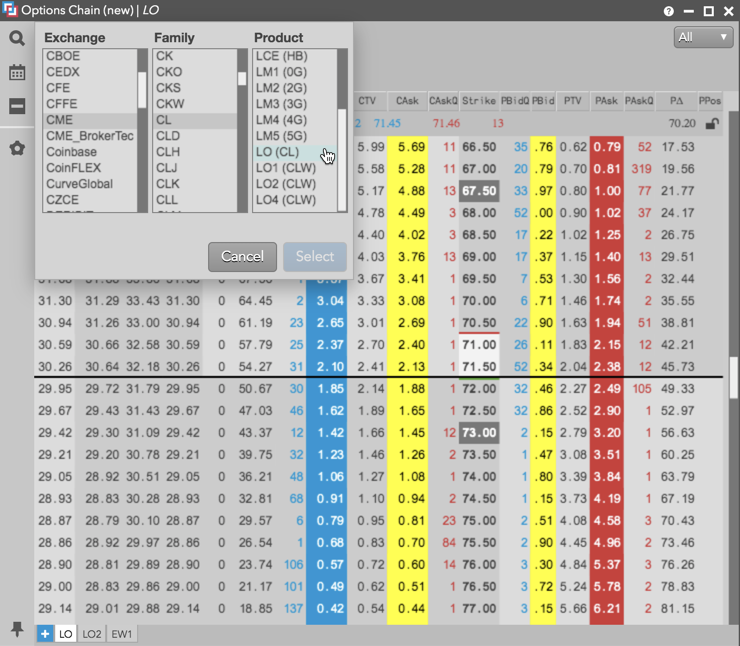This screenshot has height=646, width=740.
Task: Open the calendar expiry icon
Action: [x=17, y=73]
